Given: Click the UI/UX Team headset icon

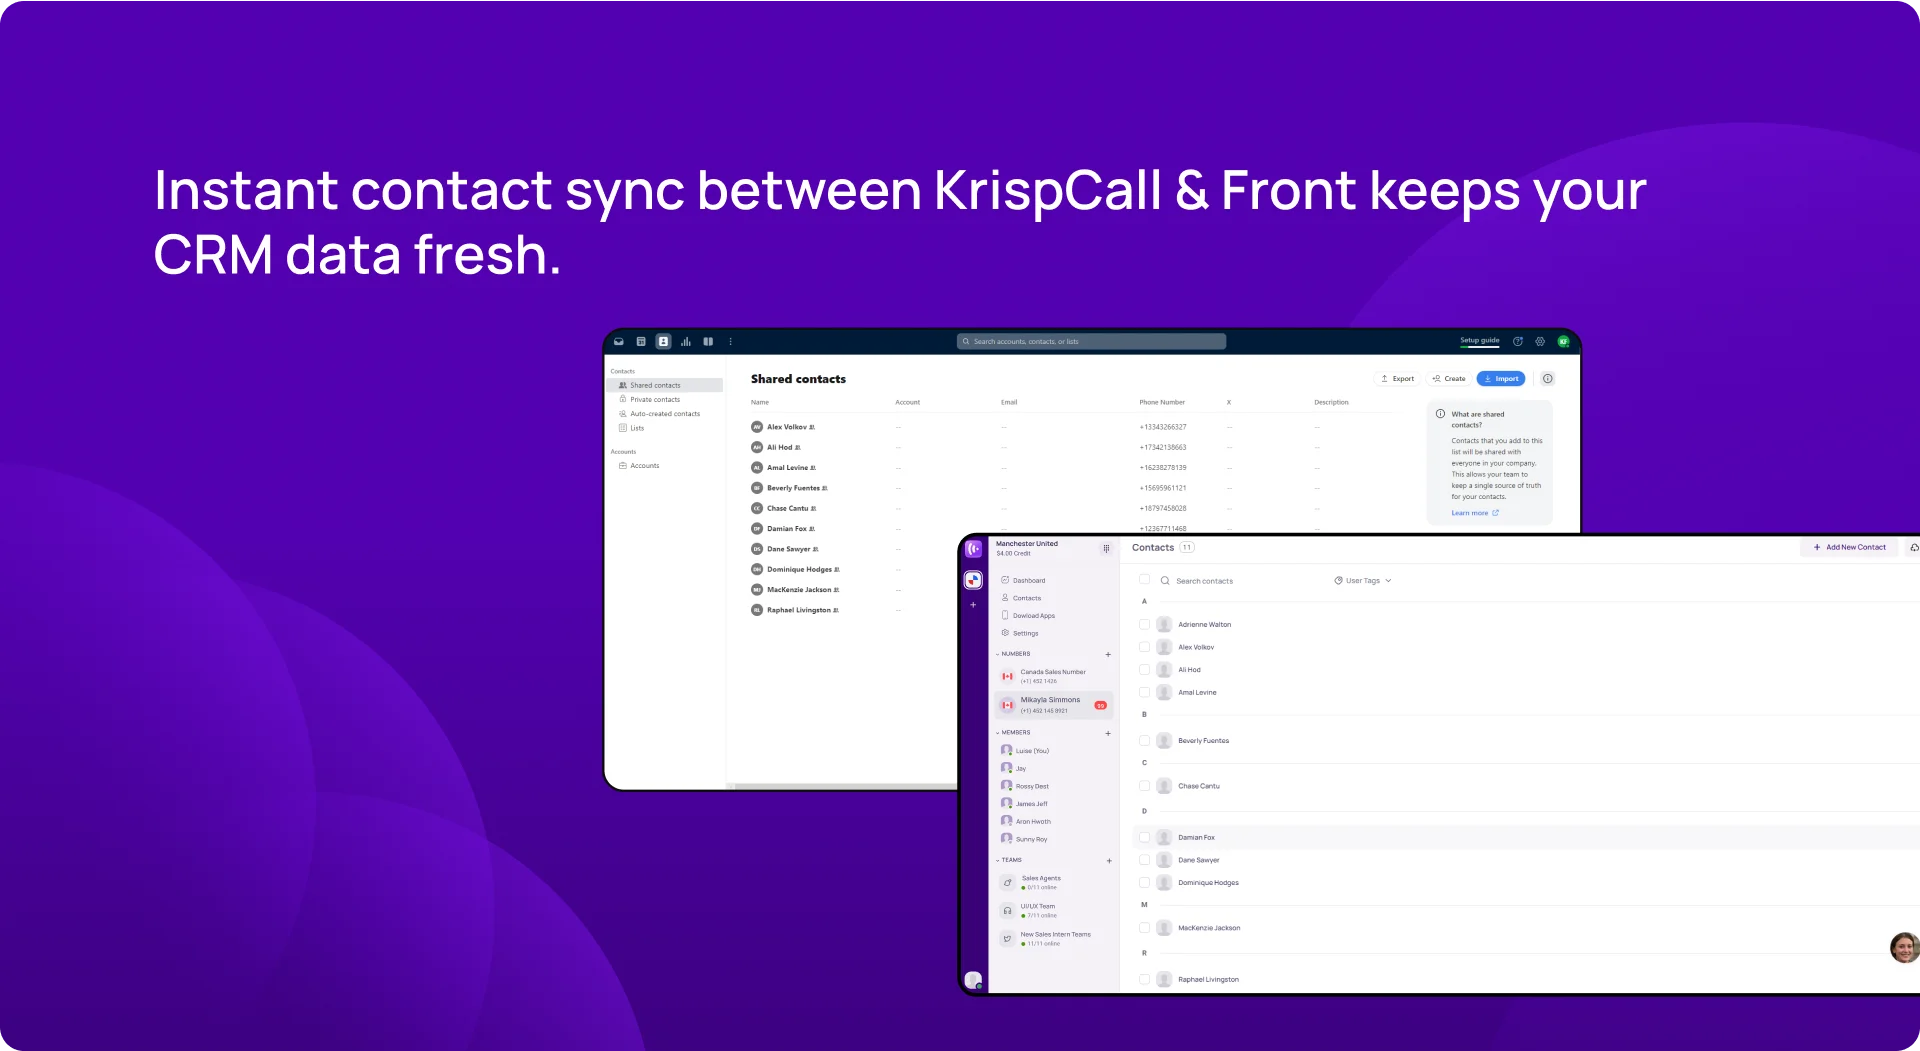Looking at the screenshot, I should click(1007, 911).
